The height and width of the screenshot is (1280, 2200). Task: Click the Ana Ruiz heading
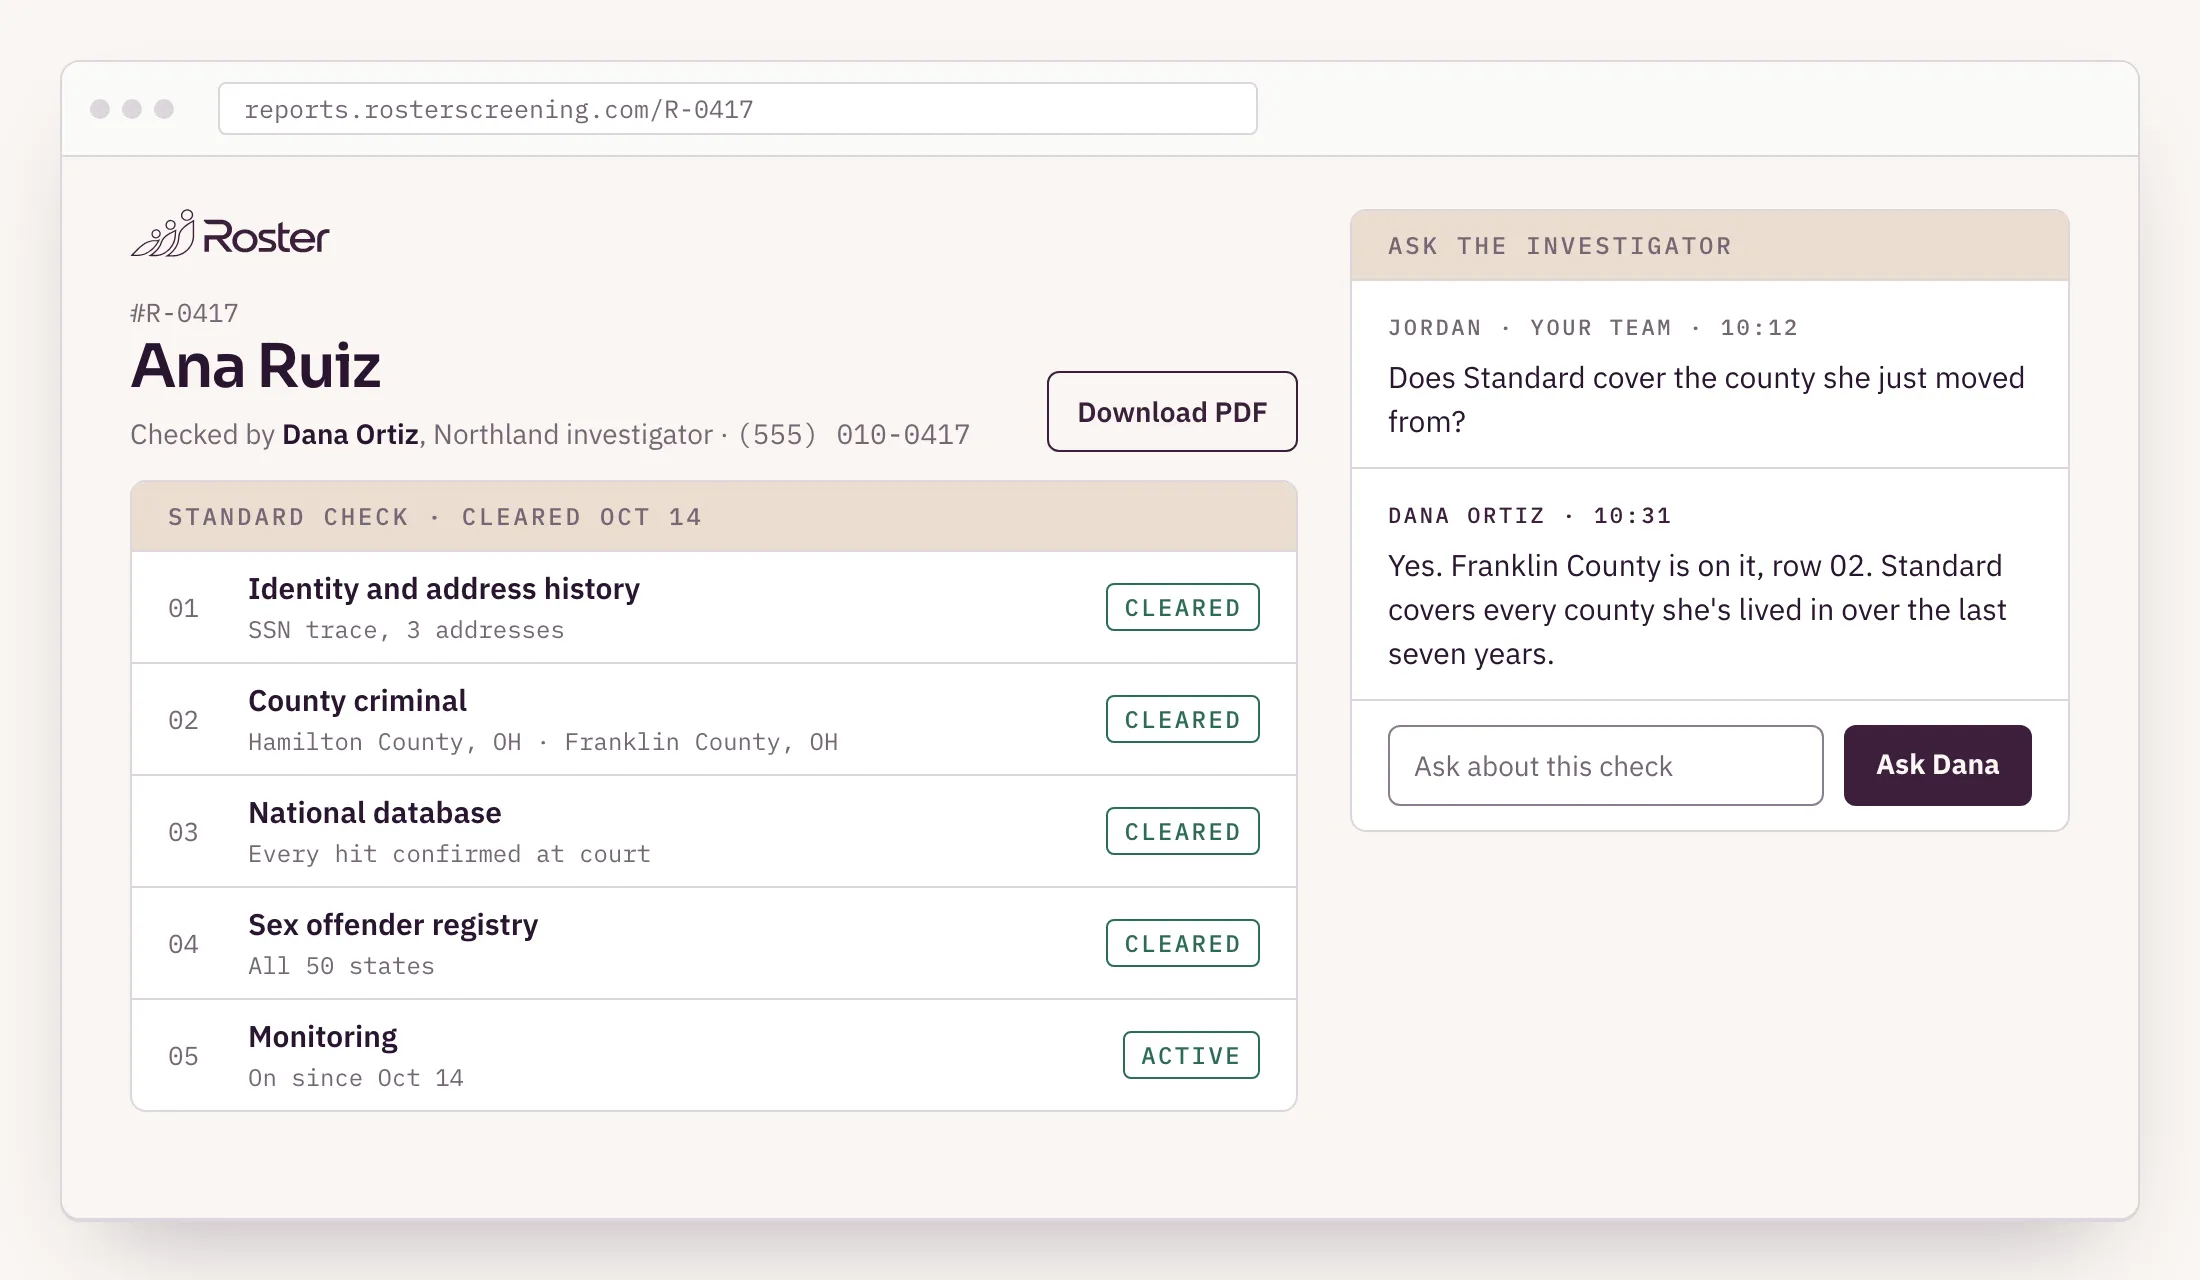[256, 365]
